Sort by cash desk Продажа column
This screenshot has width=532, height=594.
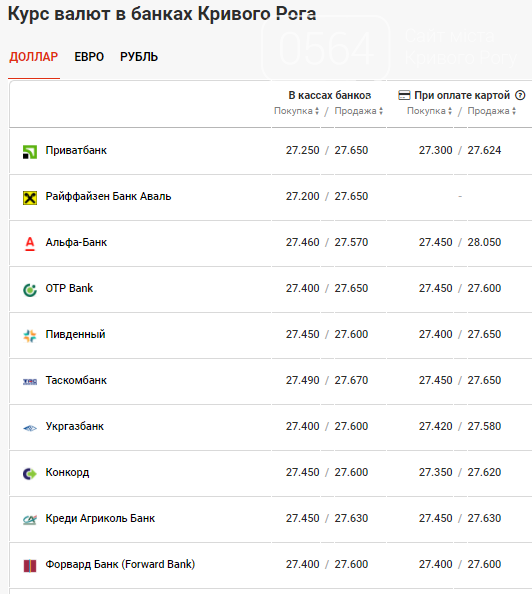358,111
